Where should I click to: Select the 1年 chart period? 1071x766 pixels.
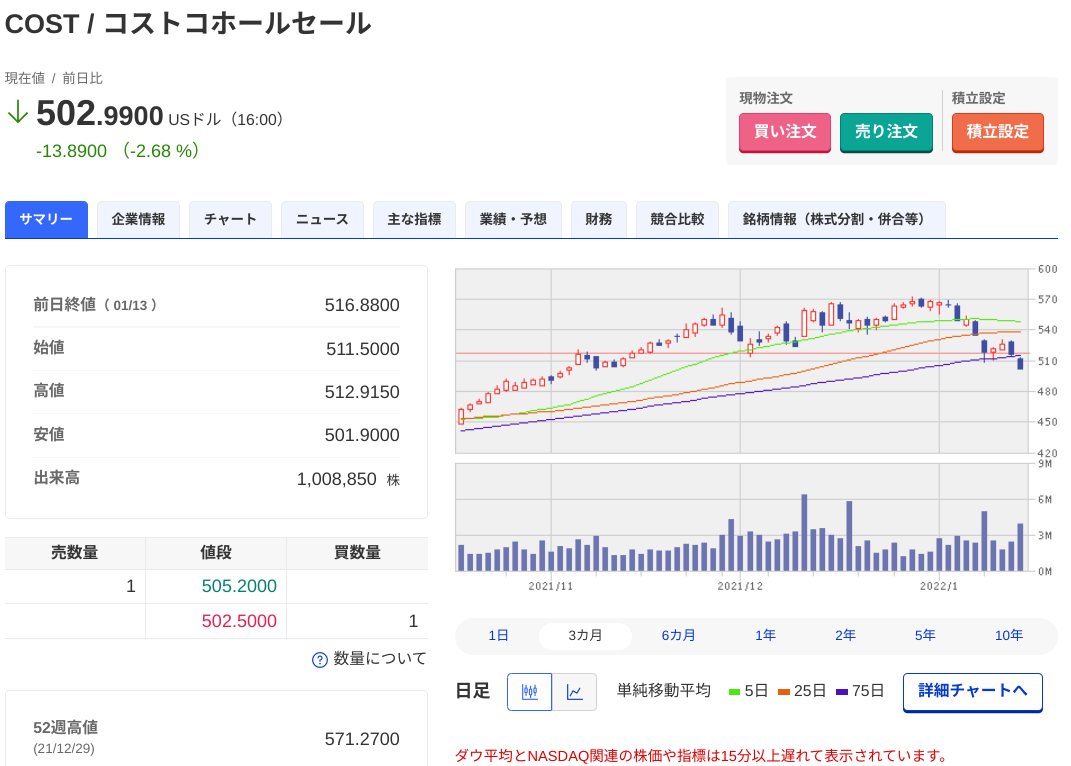pos(765,635)
